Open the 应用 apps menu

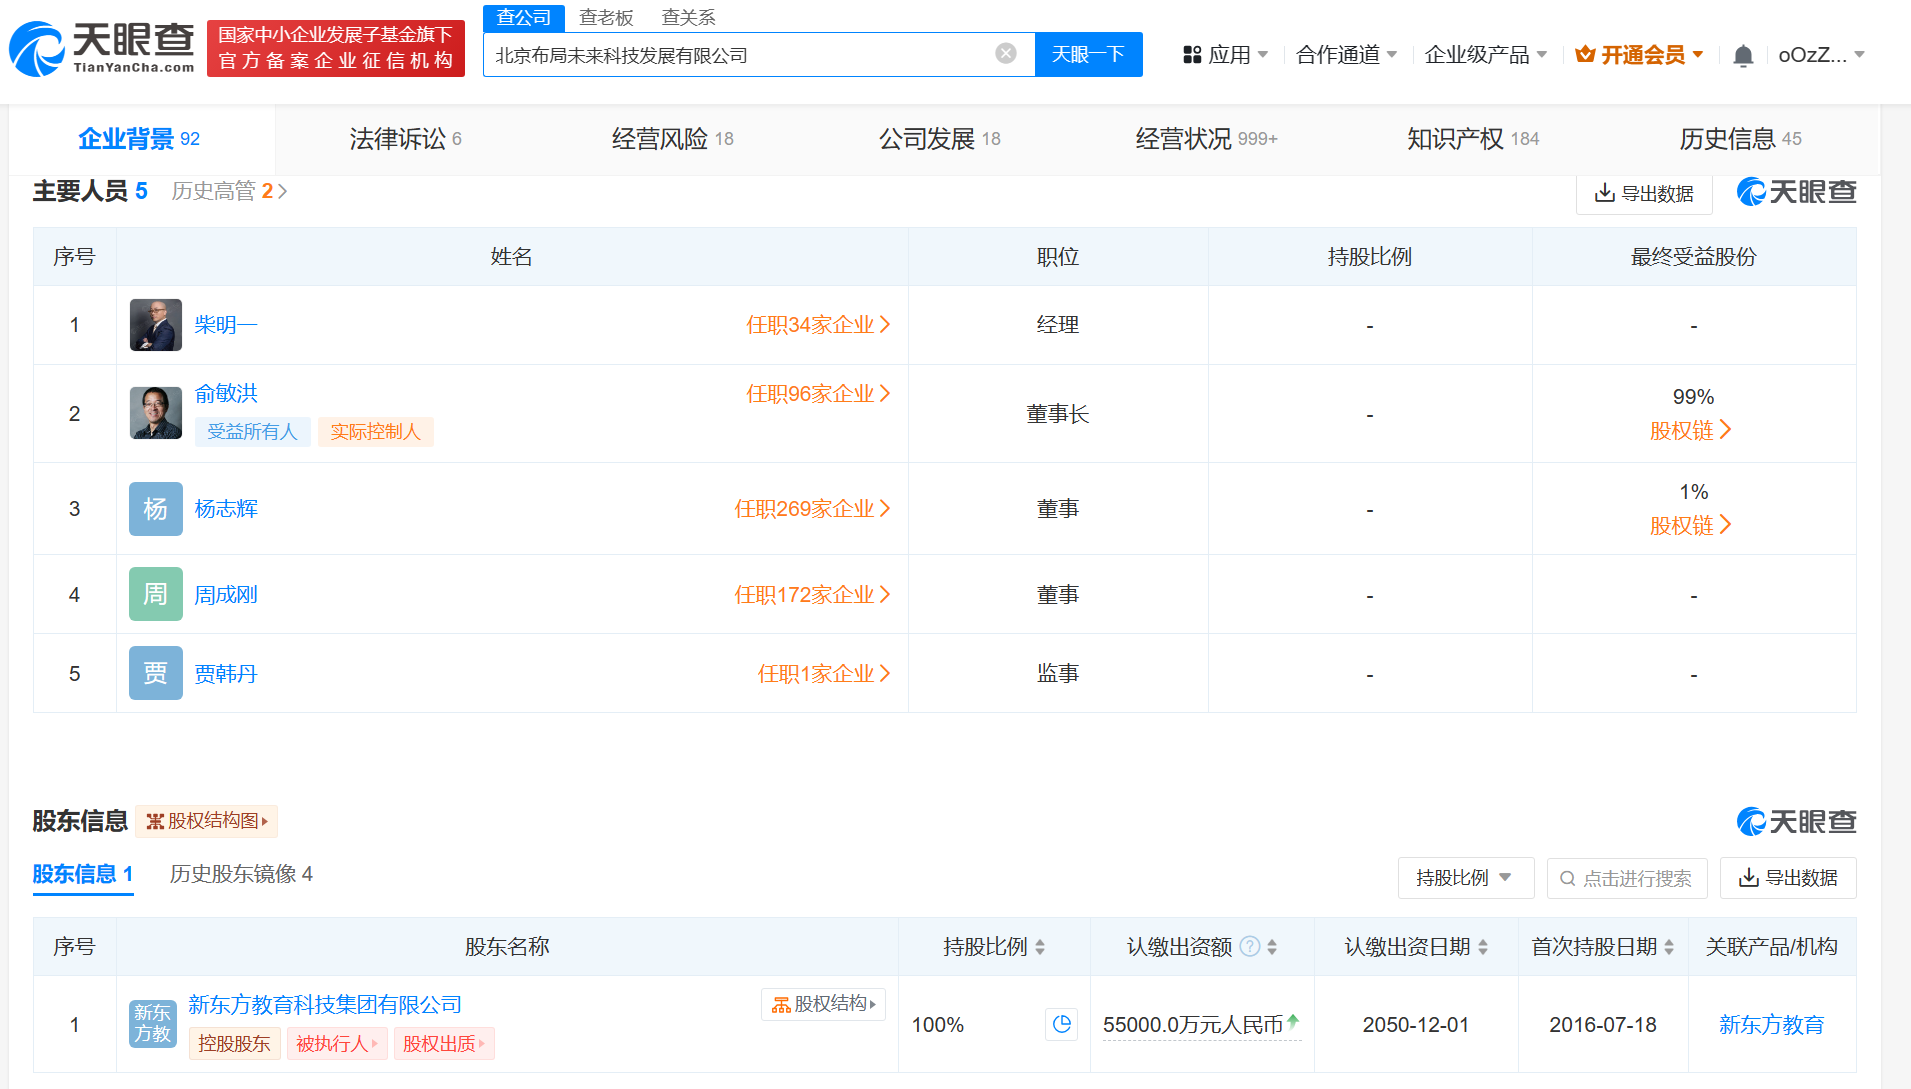point(1225,55)
